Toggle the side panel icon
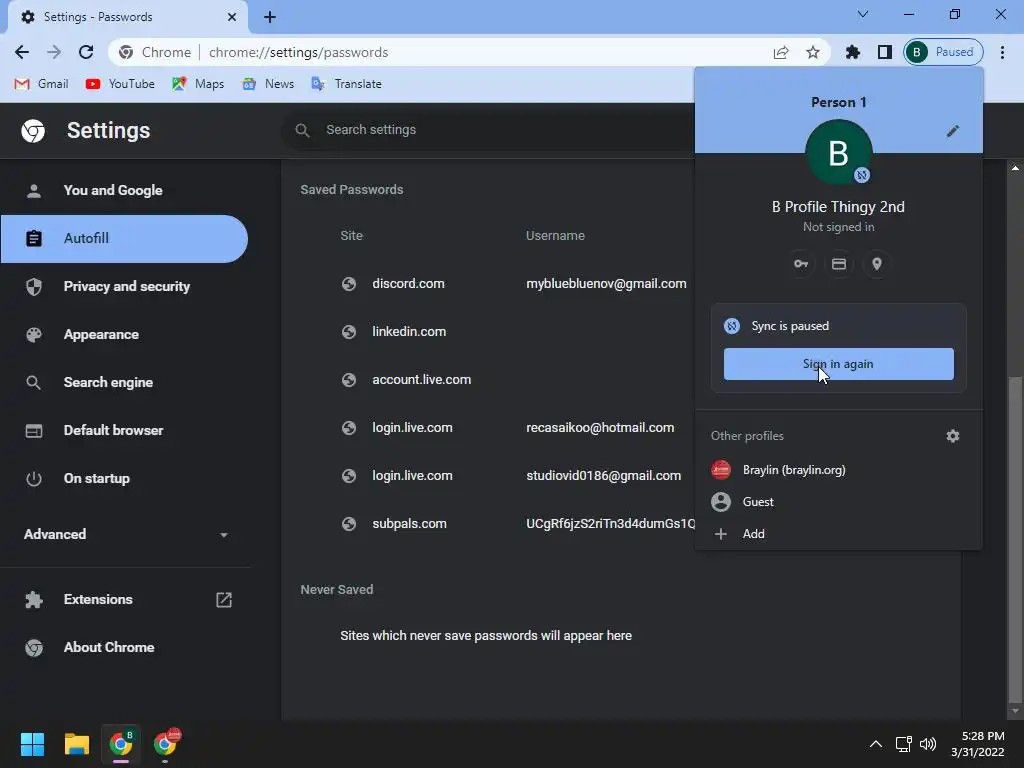 pos(884,52)
